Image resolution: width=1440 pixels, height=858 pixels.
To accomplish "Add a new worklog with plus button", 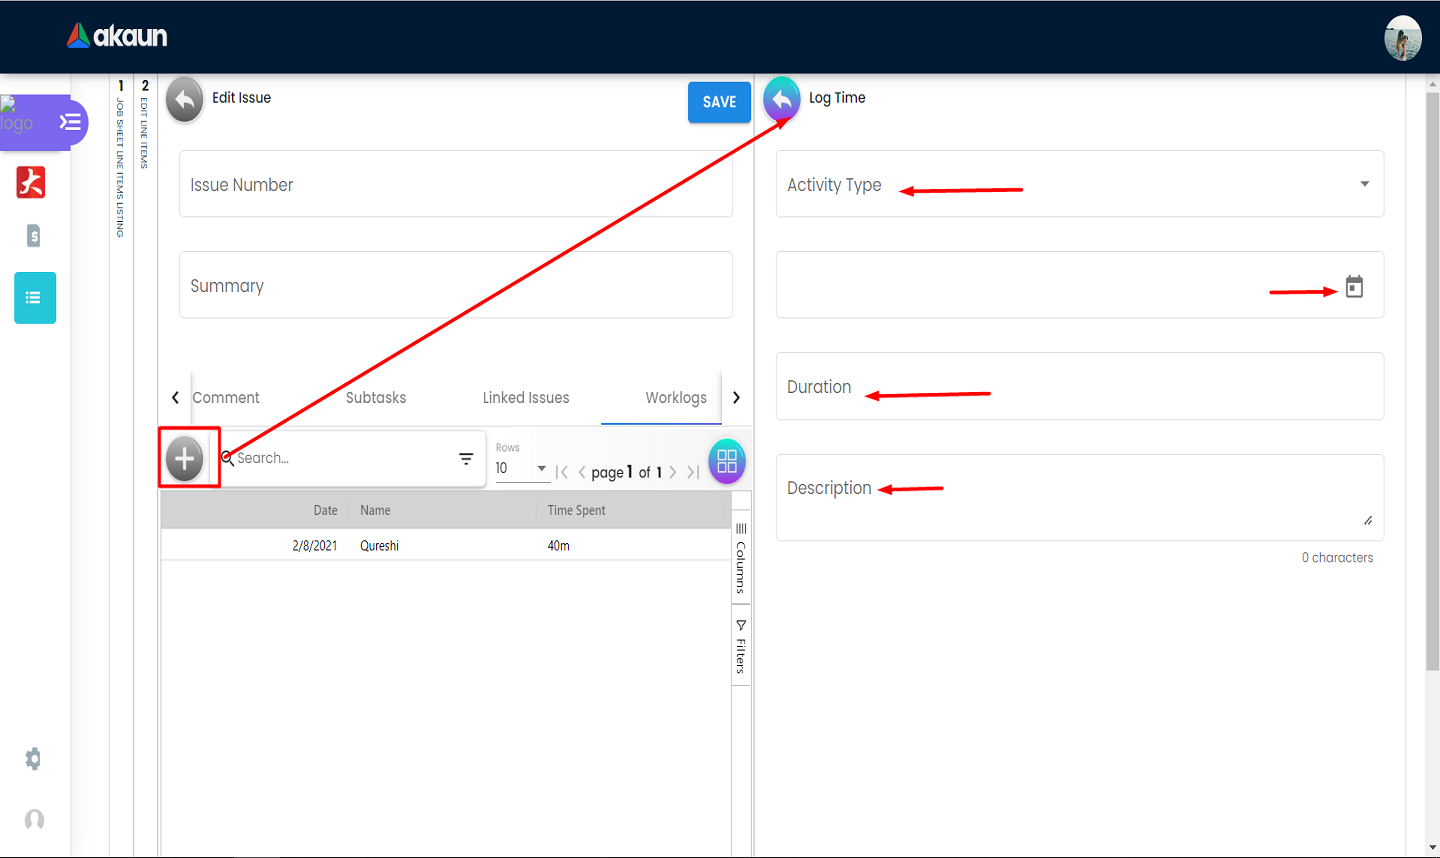I will coord(185,459).
